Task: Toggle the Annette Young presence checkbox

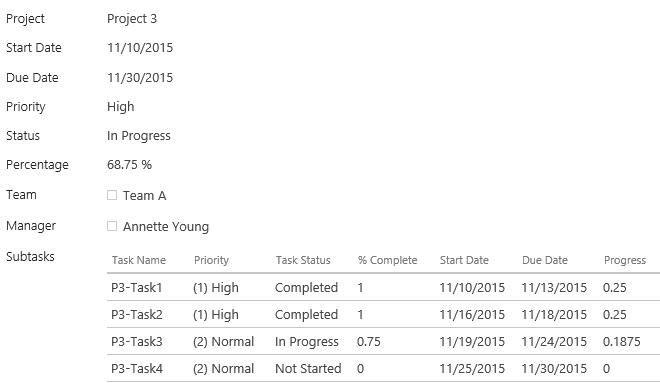Action: click(x=112, y=226)
